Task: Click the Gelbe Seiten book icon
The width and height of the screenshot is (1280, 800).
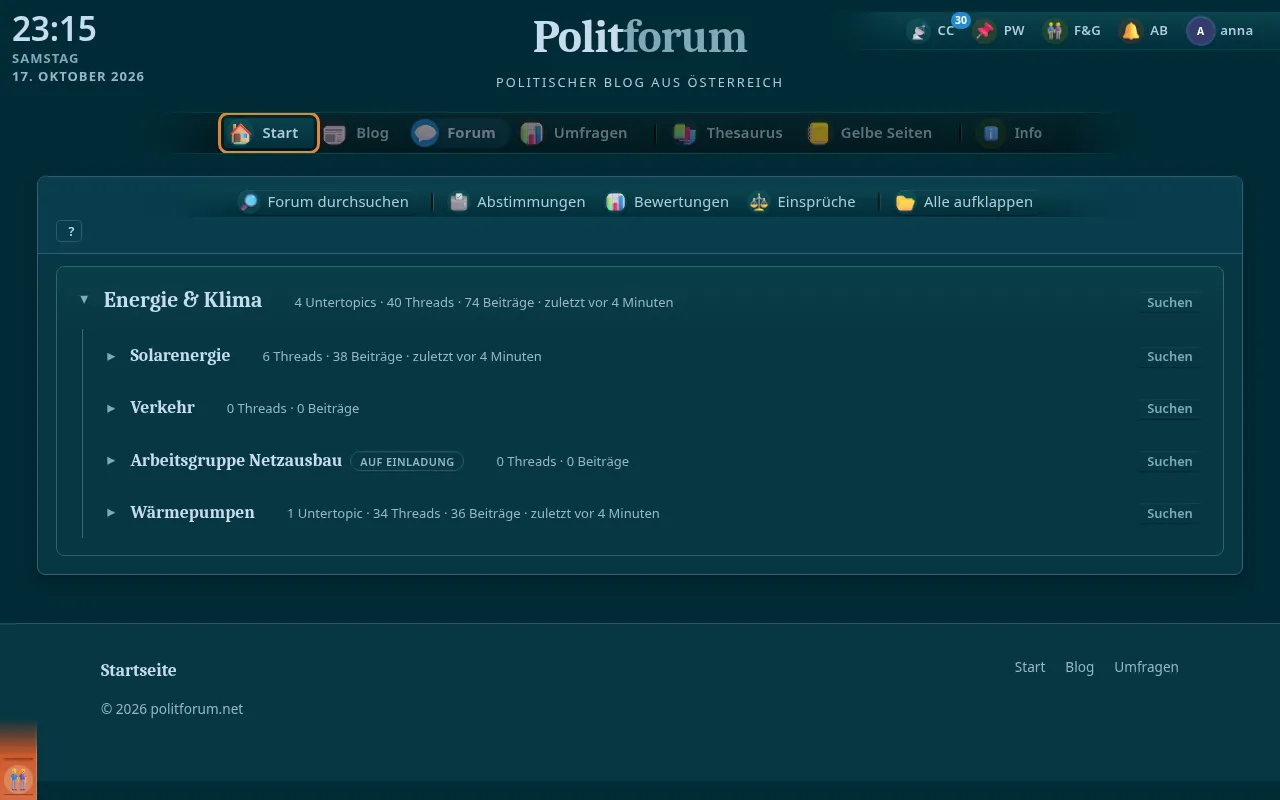Action: click(x=818, y=133)
